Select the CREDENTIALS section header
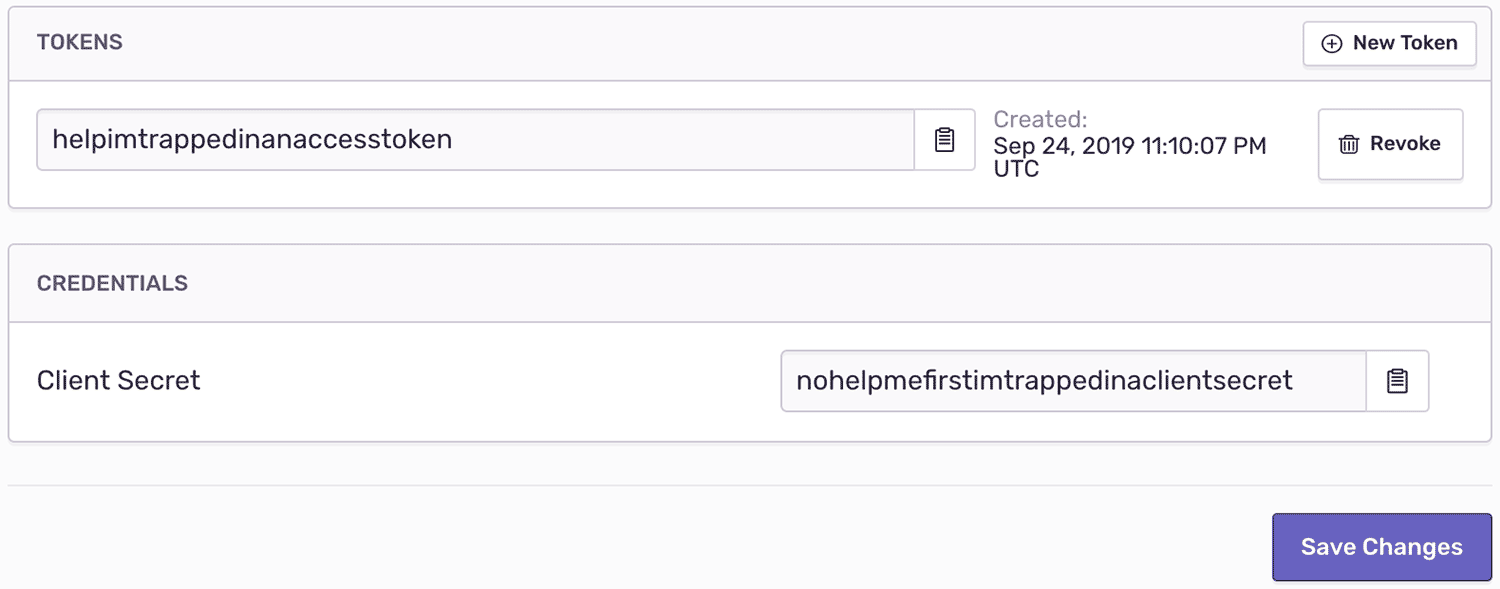1500x589 pixels. pos(112,283)
